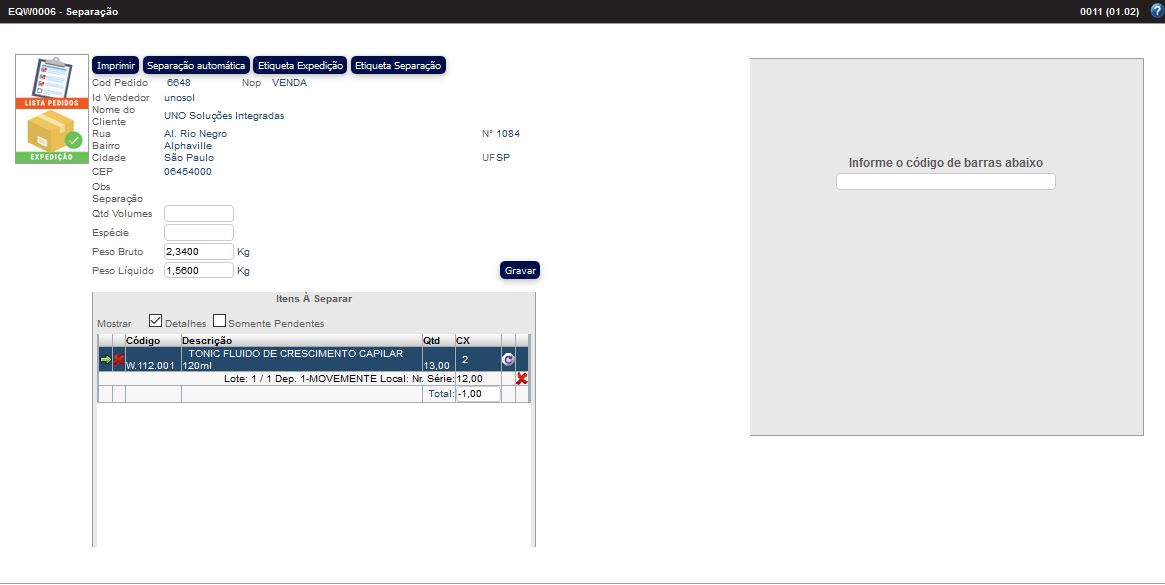The height and width of the screenshot is (585, 1165).
Task: Click the Total quantity field showing -1,00
Action: (x=478, y=394)
